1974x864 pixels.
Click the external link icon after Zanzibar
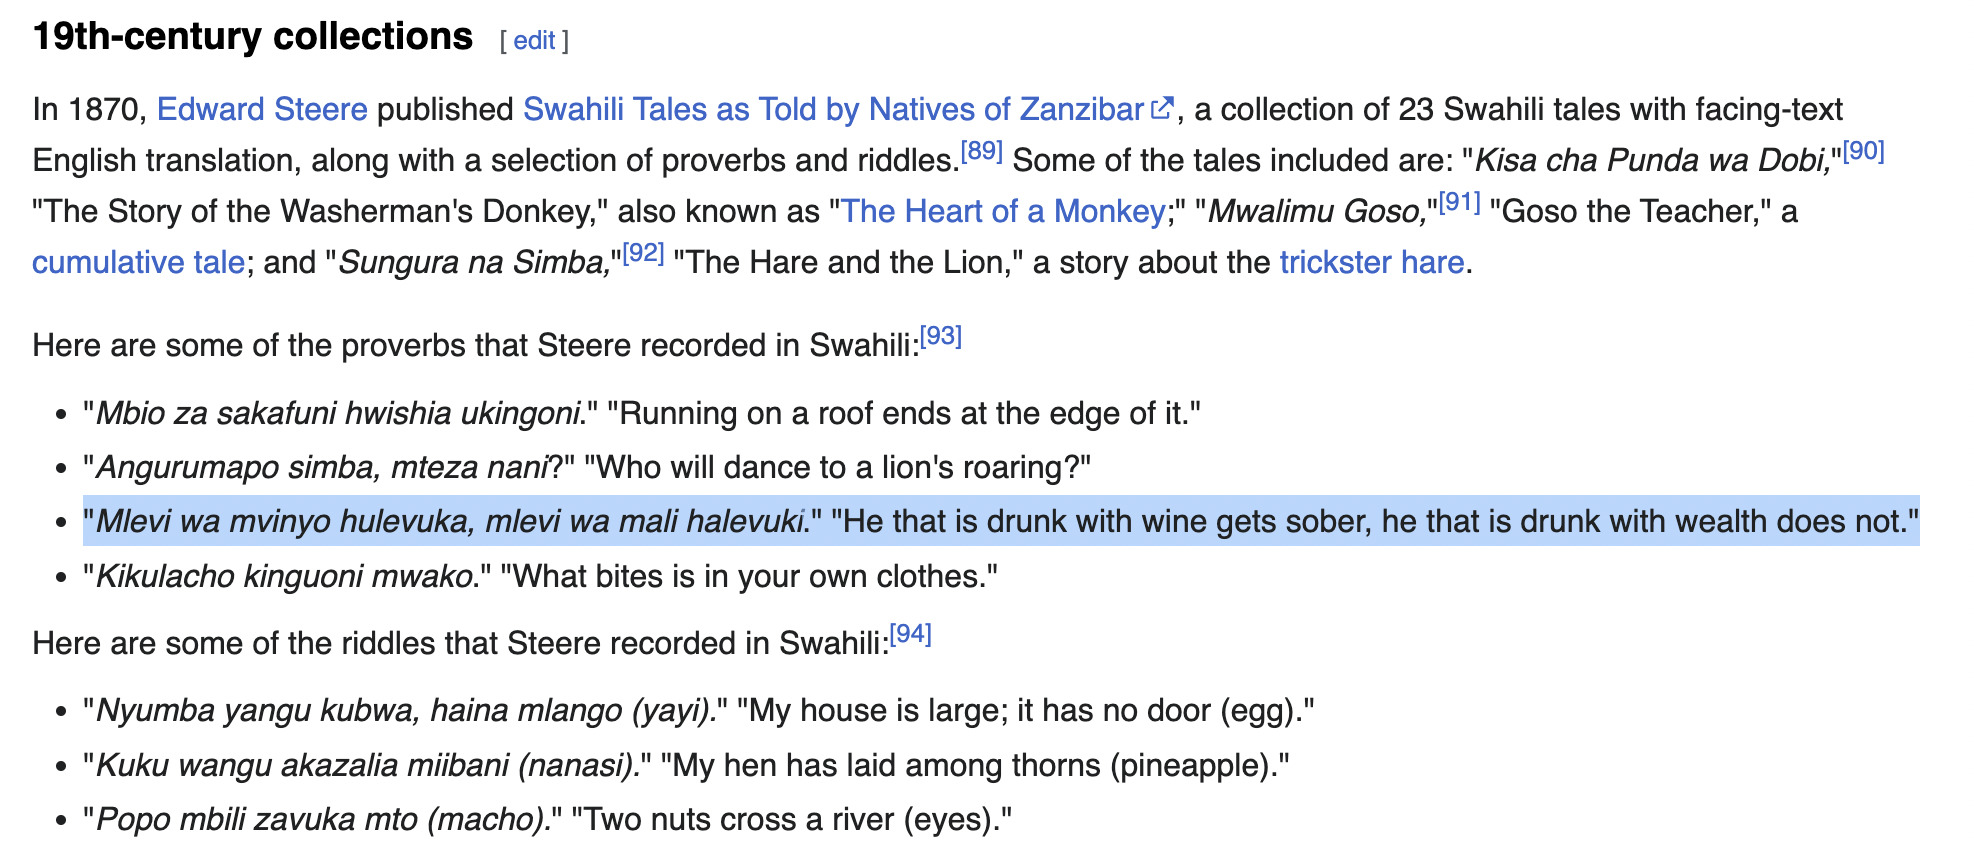pyautogui.click(x=1161, y=108)
